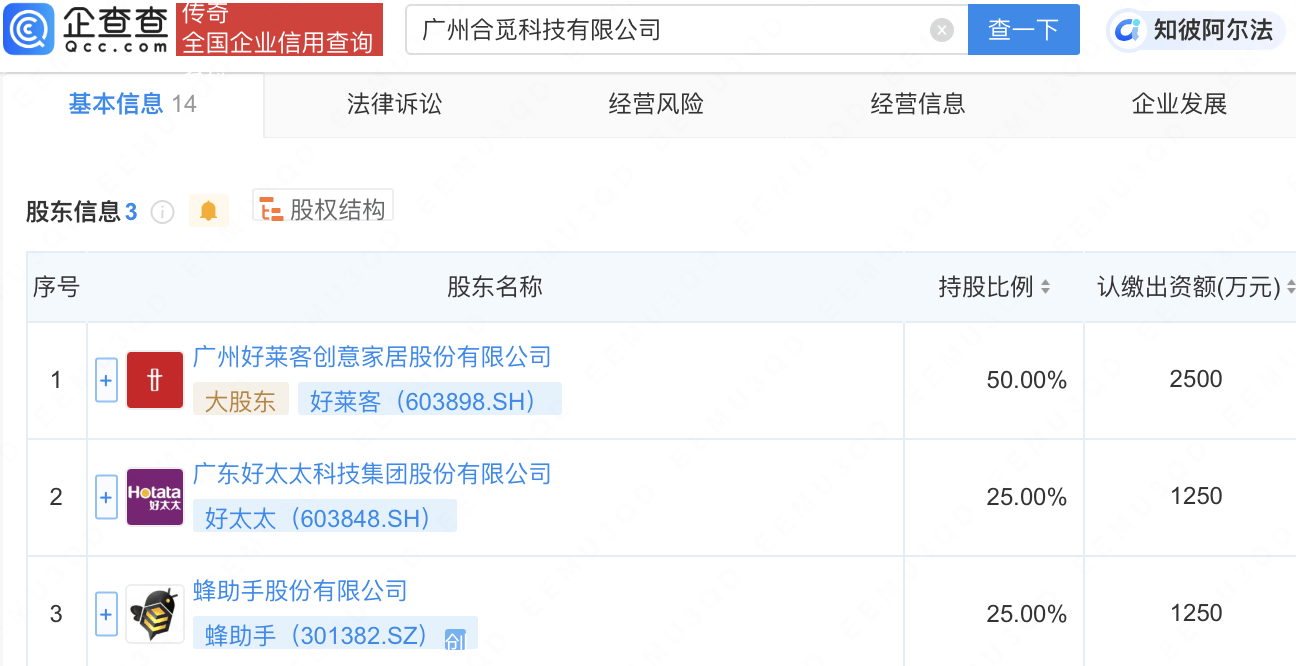
Task: Click the 序号 column header
Action: pyautogui.click(x=56, y=288)
